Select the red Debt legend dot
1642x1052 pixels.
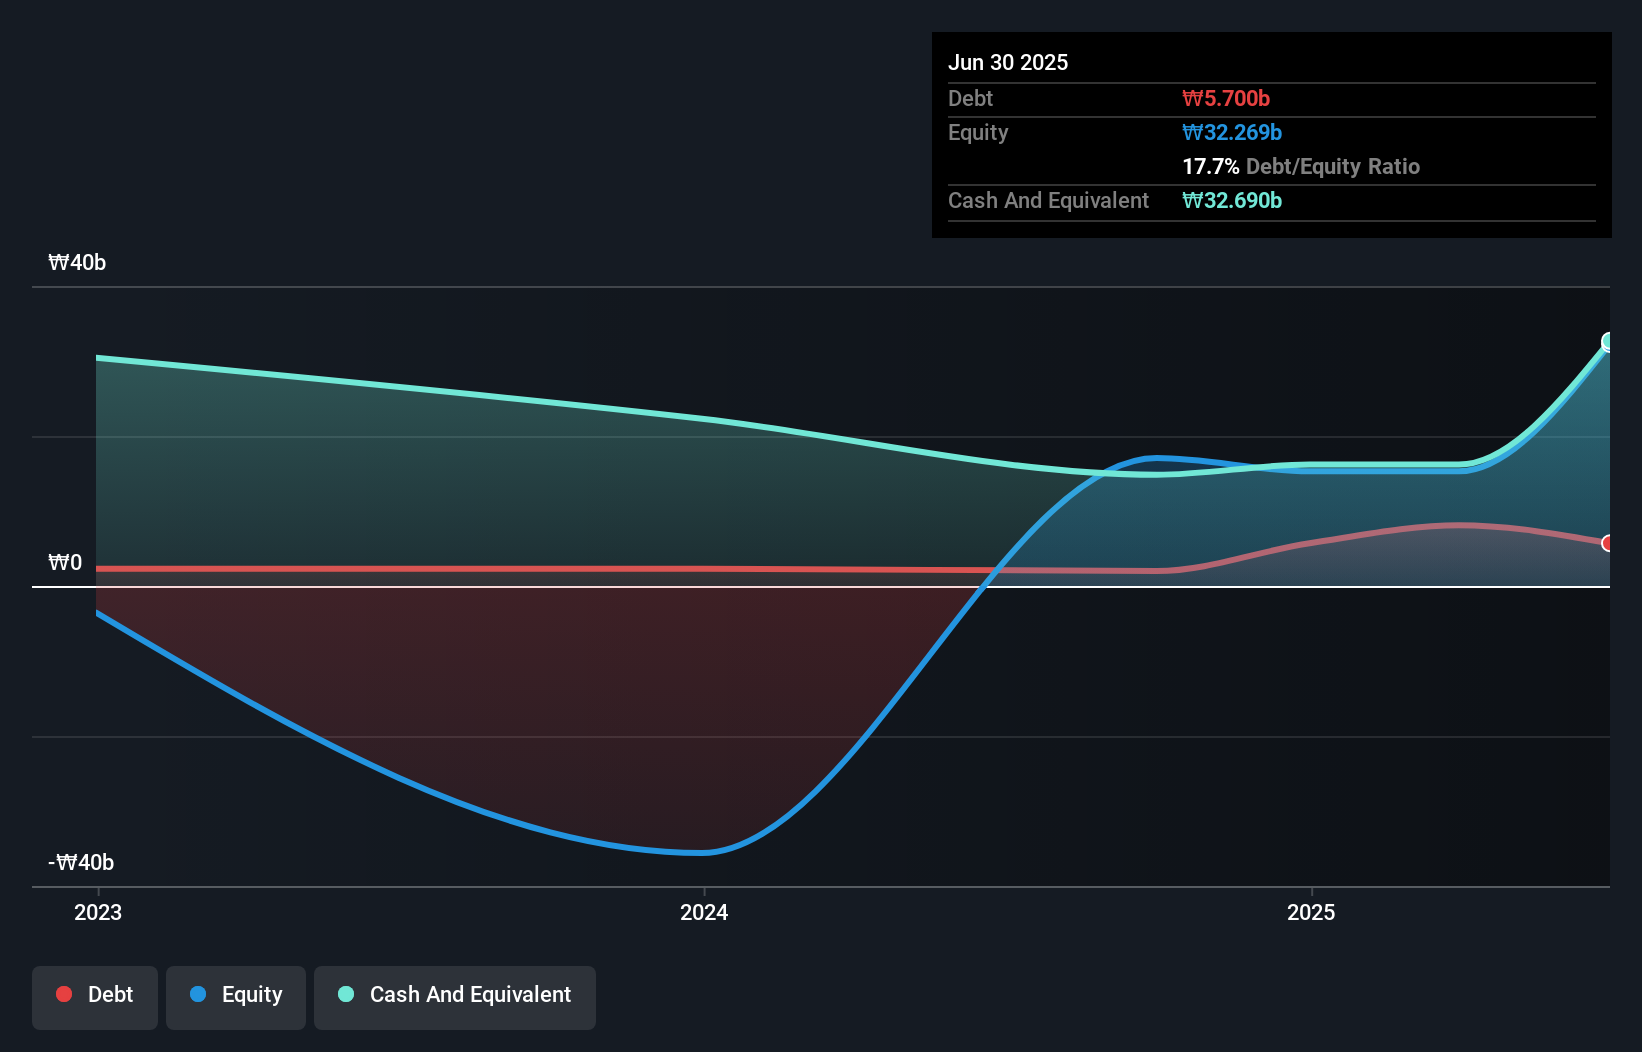pos(62,994)
